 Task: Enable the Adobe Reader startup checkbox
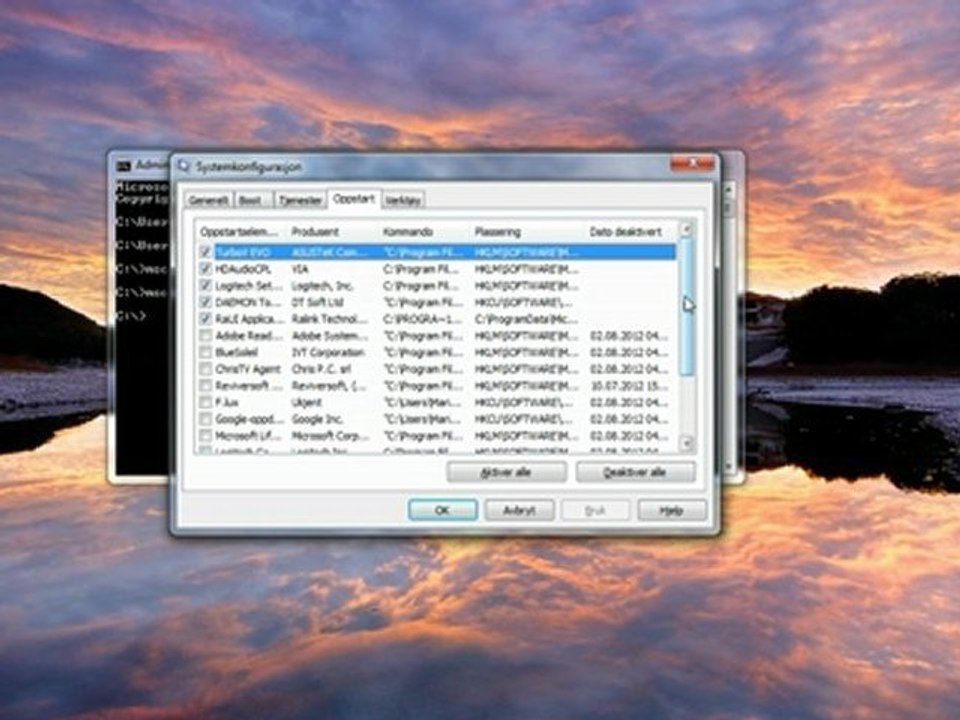pos(206,336)
